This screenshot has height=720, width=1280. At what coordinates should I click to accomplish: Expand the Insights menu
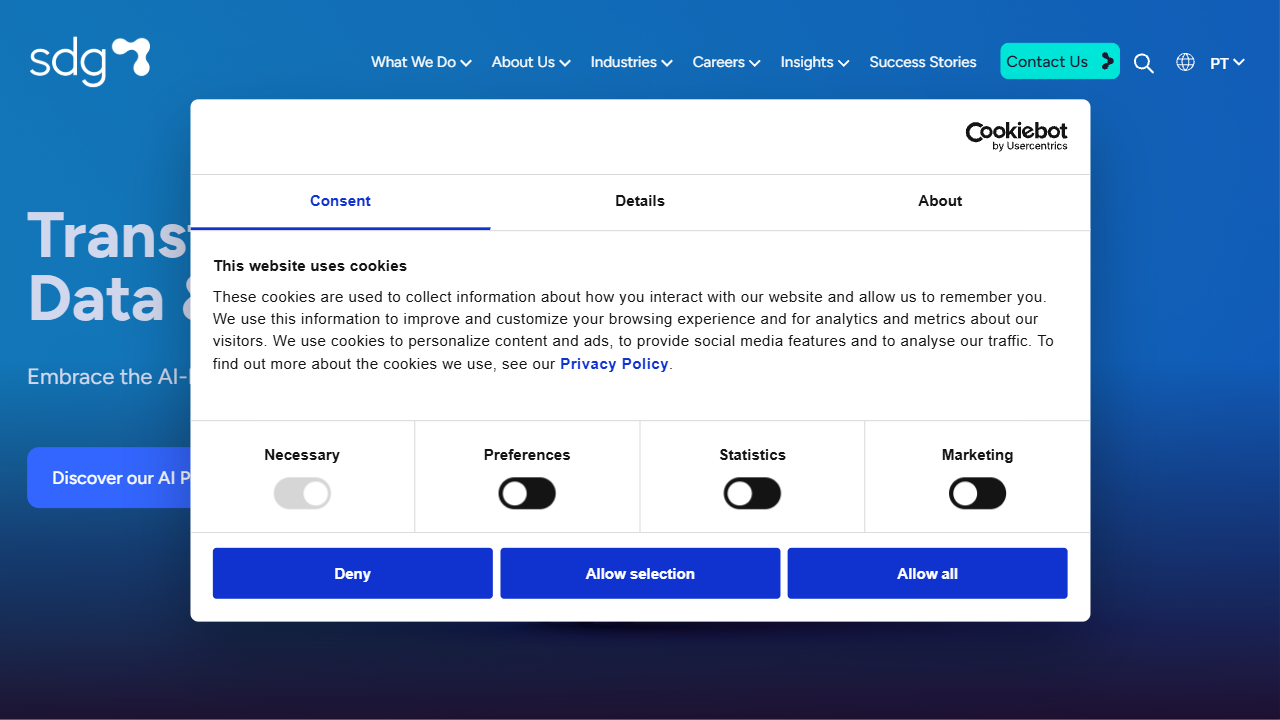[815, 62]
